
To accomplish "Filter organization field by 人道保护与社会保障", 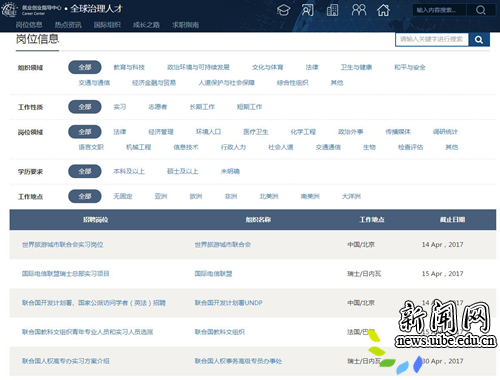I will [227, 83].
